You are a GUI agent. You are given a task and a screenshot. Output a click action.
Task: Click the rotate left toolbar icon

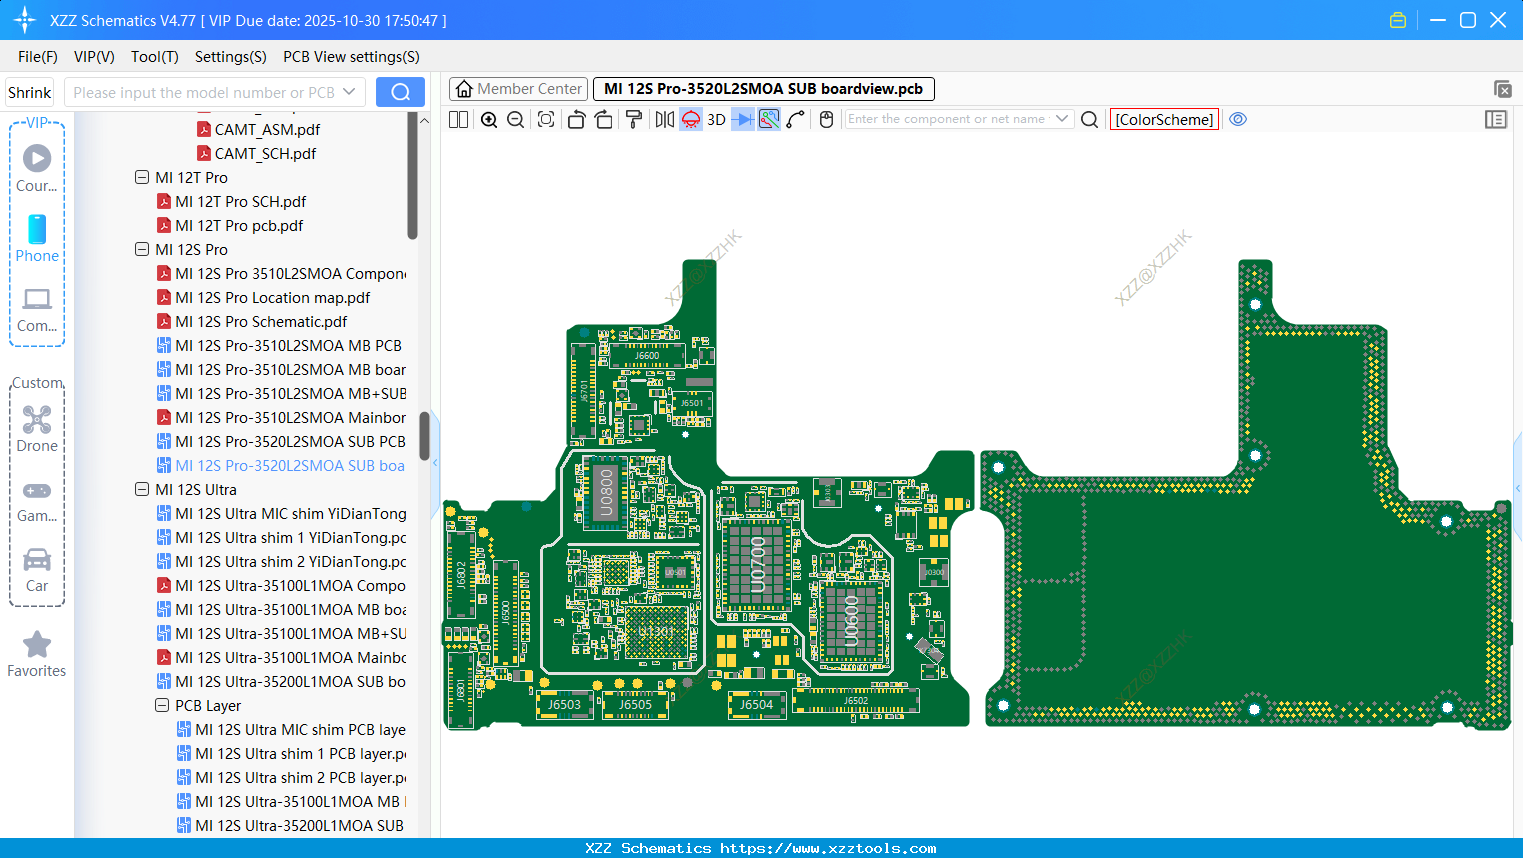577,119
